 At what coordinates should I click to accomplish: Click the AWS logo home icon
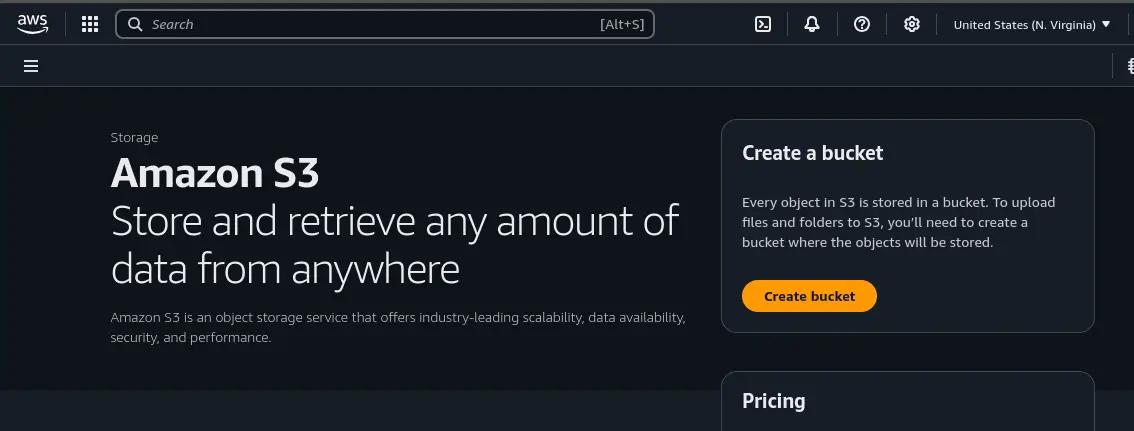32,24
